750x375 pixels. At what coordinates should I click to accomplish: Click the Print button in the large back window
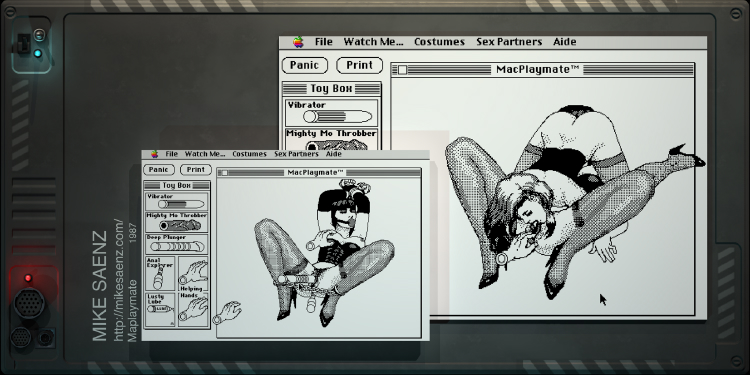[359, 65]
